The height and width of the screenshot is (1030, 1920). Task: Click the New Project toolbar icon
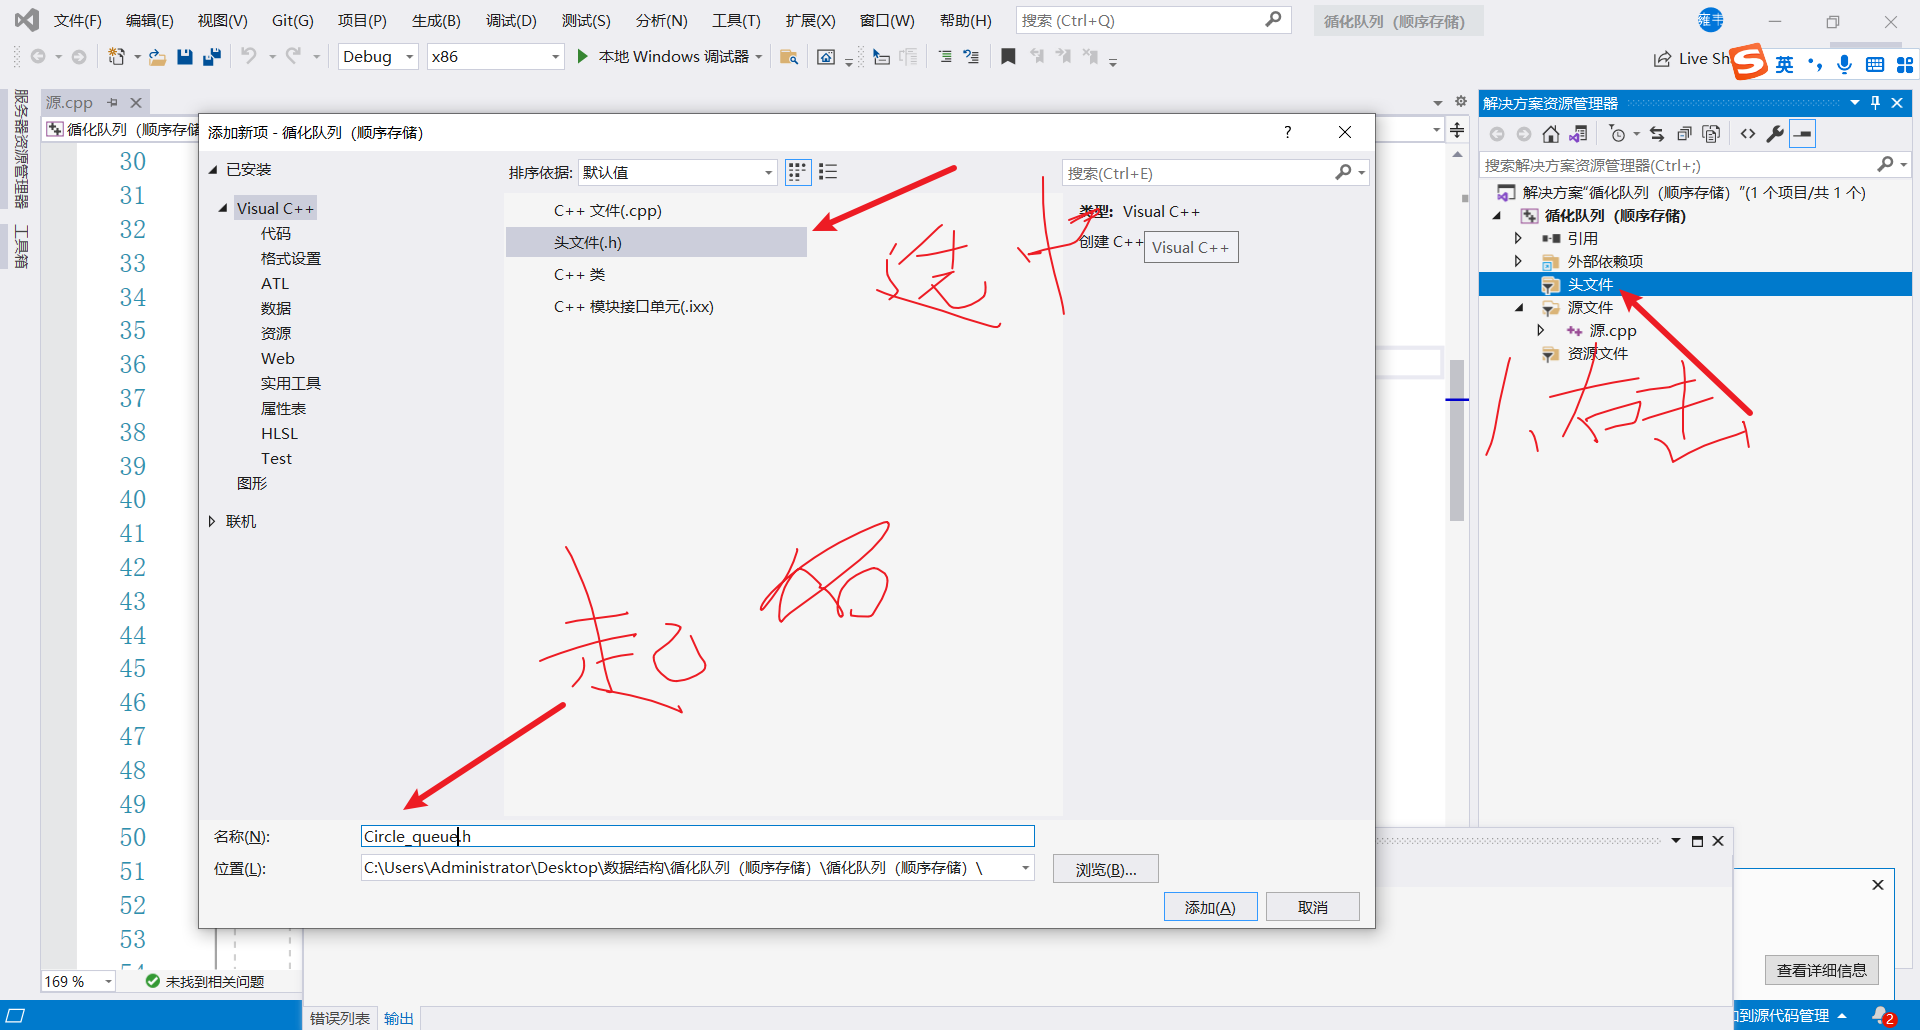(x=117, y=57)
